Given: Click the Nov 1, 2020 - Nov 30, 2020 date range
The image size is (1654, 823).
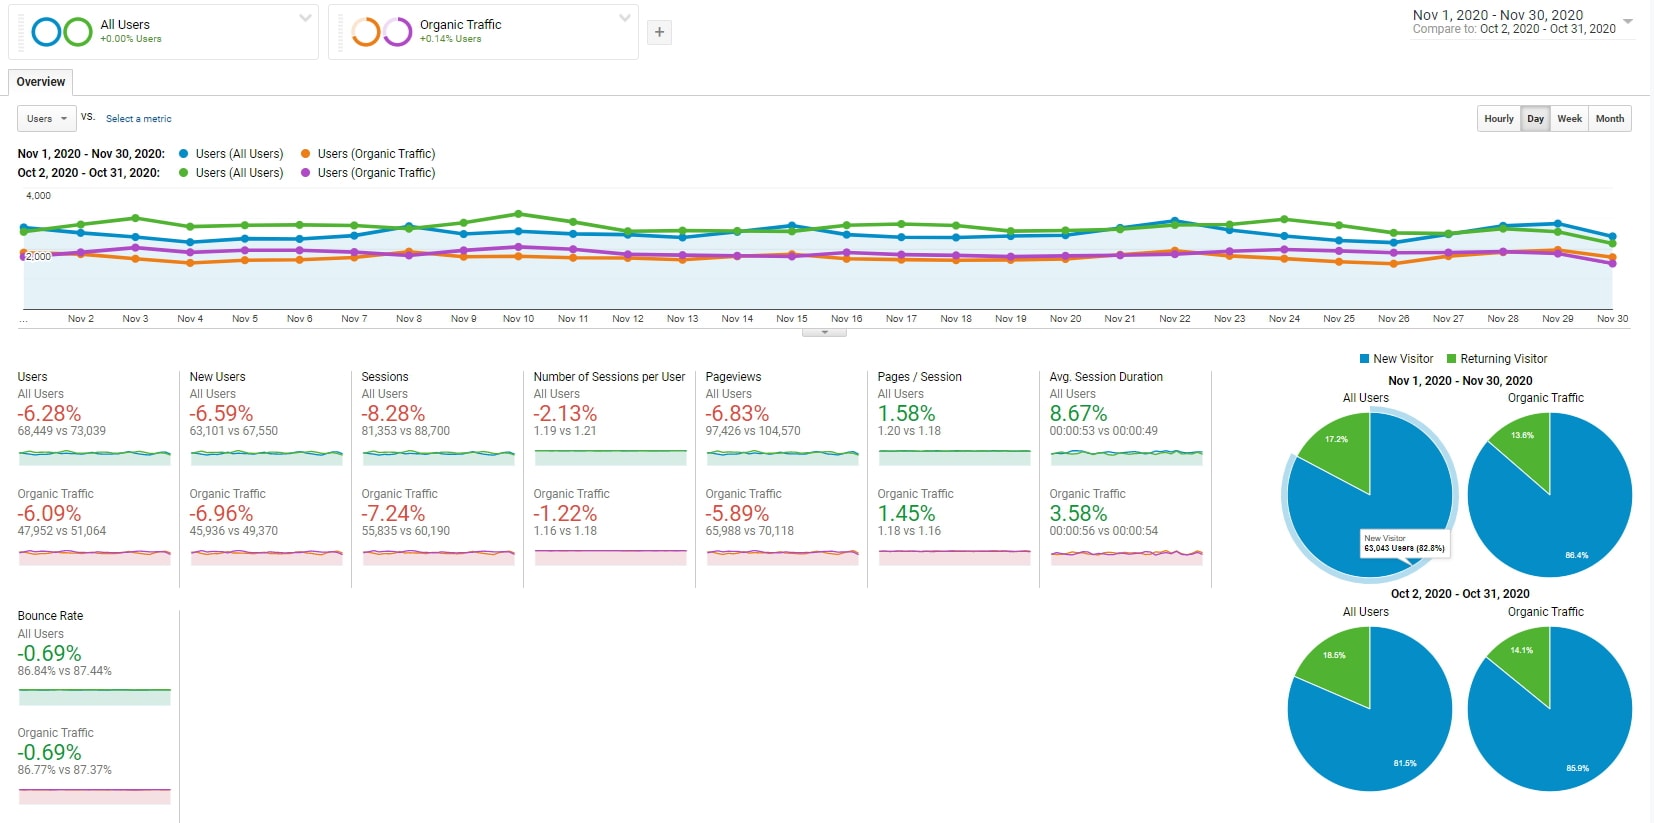Looking at the screenshot, I should (1497, 15).
